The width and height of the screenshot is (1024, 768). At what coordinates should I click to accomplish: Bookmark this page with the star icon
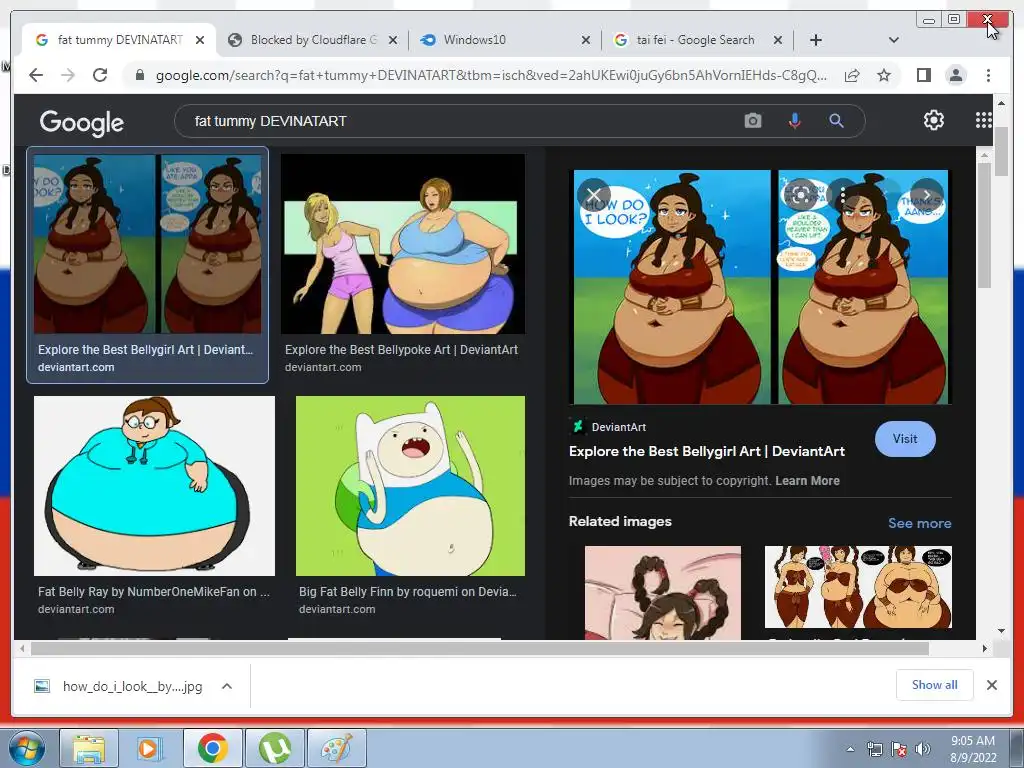(x=884, y=75)
